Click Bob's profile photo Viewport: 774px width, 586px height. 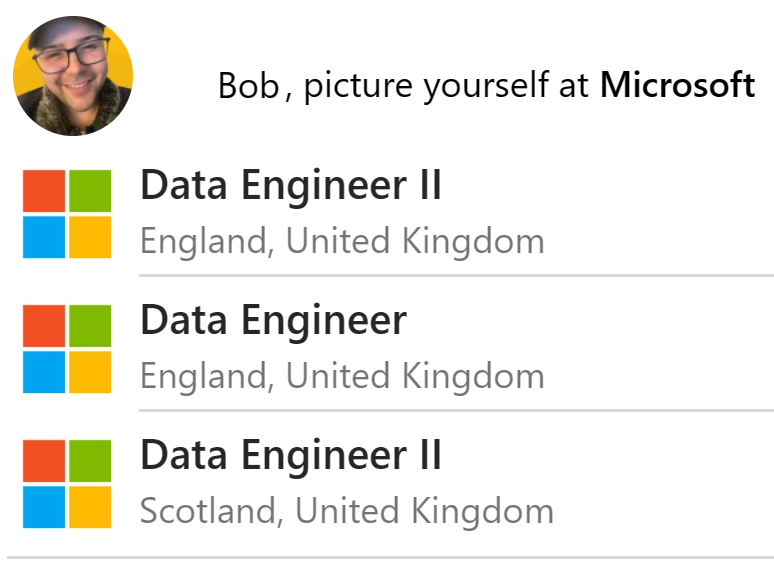[x=73, y=75]
